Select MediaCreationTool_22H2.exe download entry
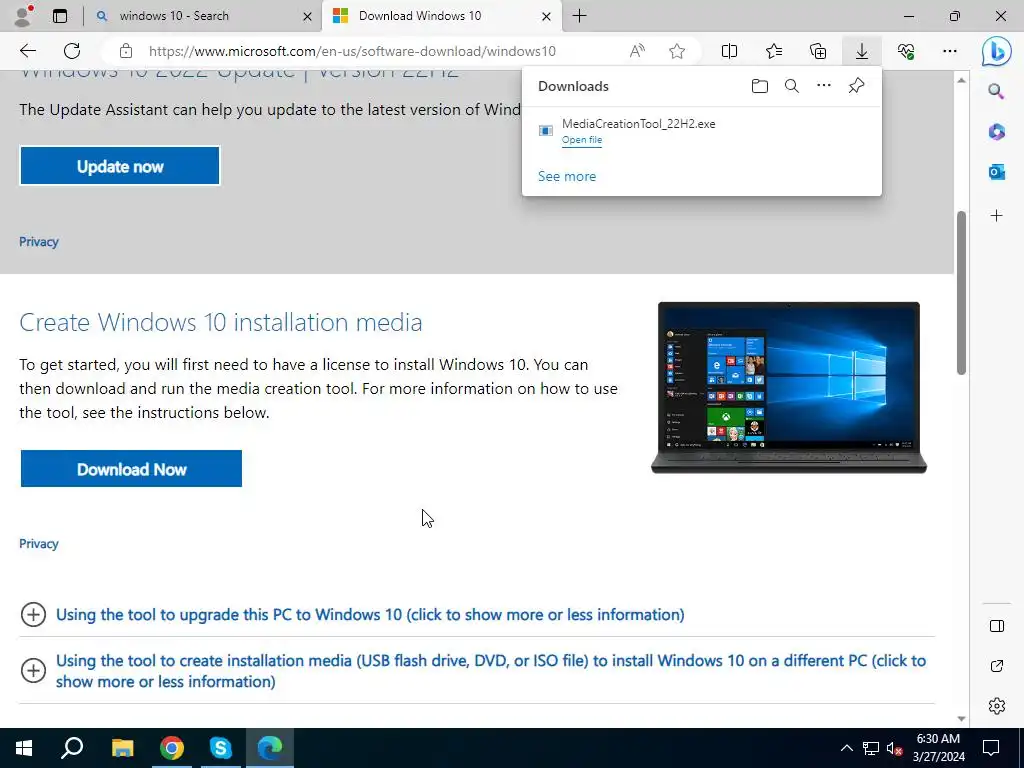Image resolution: width=1024 pixels, height=768 pixels. tap(701, 131)
